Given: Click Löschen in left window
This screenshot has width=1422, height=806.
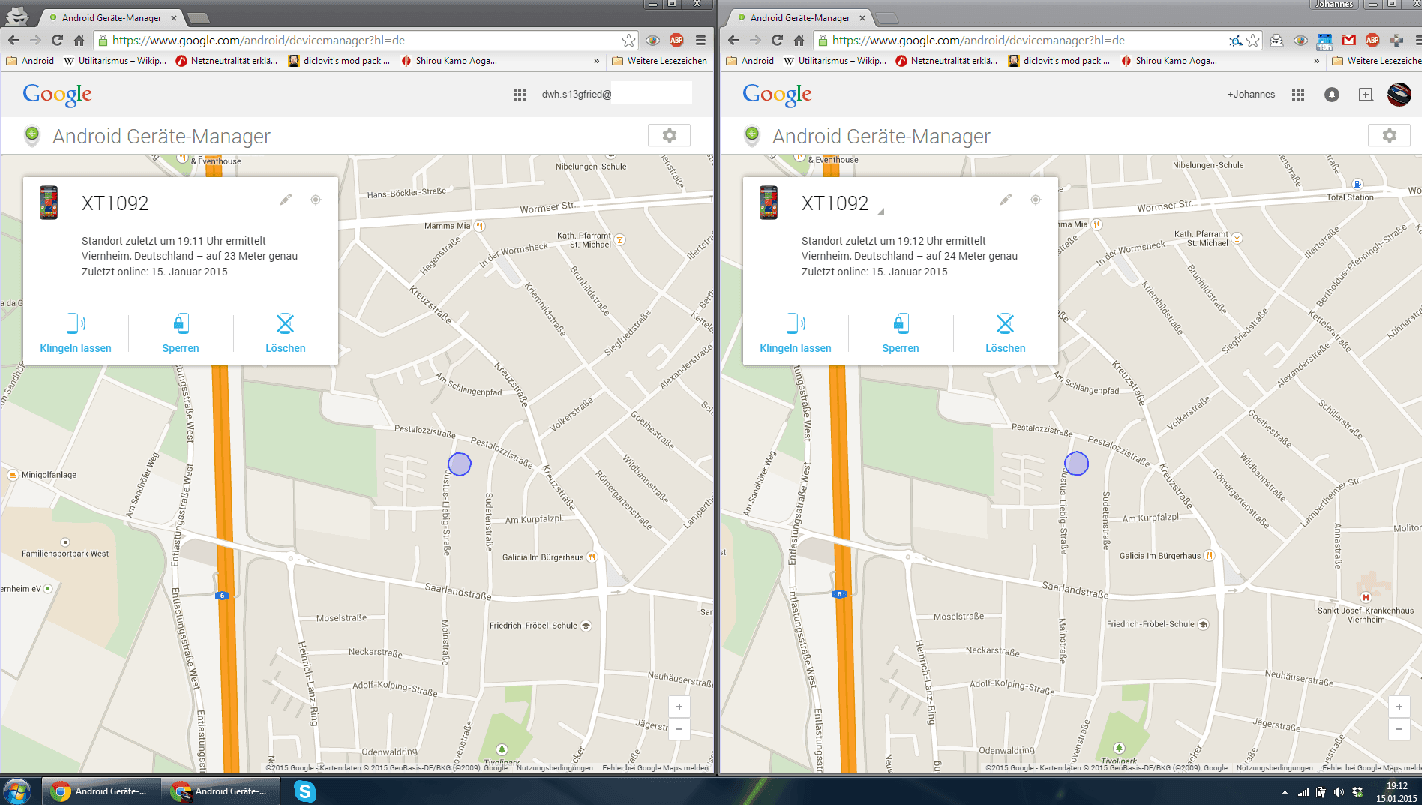Looking at the screenshot, I should 285,334.
